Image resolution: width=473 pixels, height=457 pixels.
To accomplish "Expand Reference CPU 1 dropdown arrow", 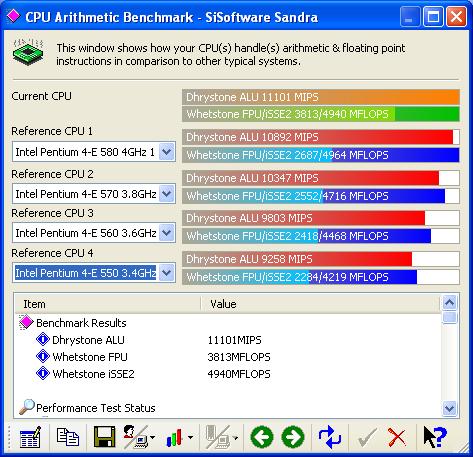I will pos(167,152).
